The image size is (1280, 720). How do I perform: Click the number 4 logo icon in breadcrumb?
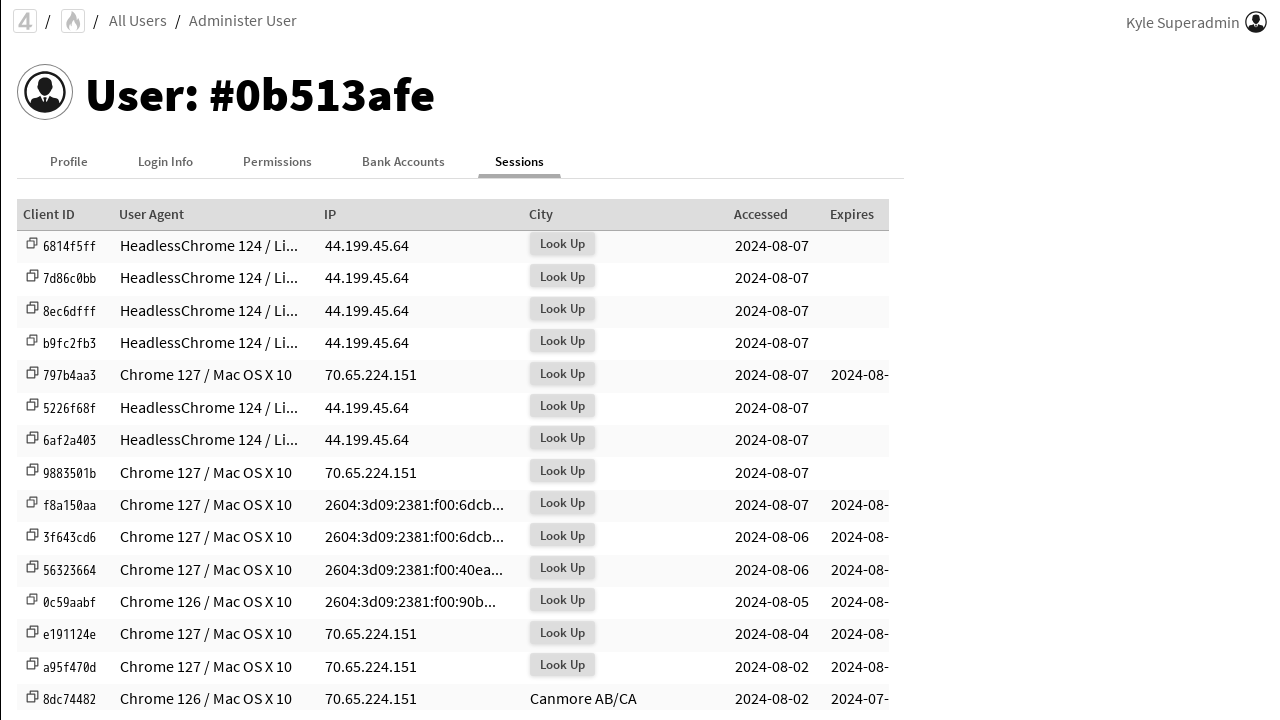25,21
